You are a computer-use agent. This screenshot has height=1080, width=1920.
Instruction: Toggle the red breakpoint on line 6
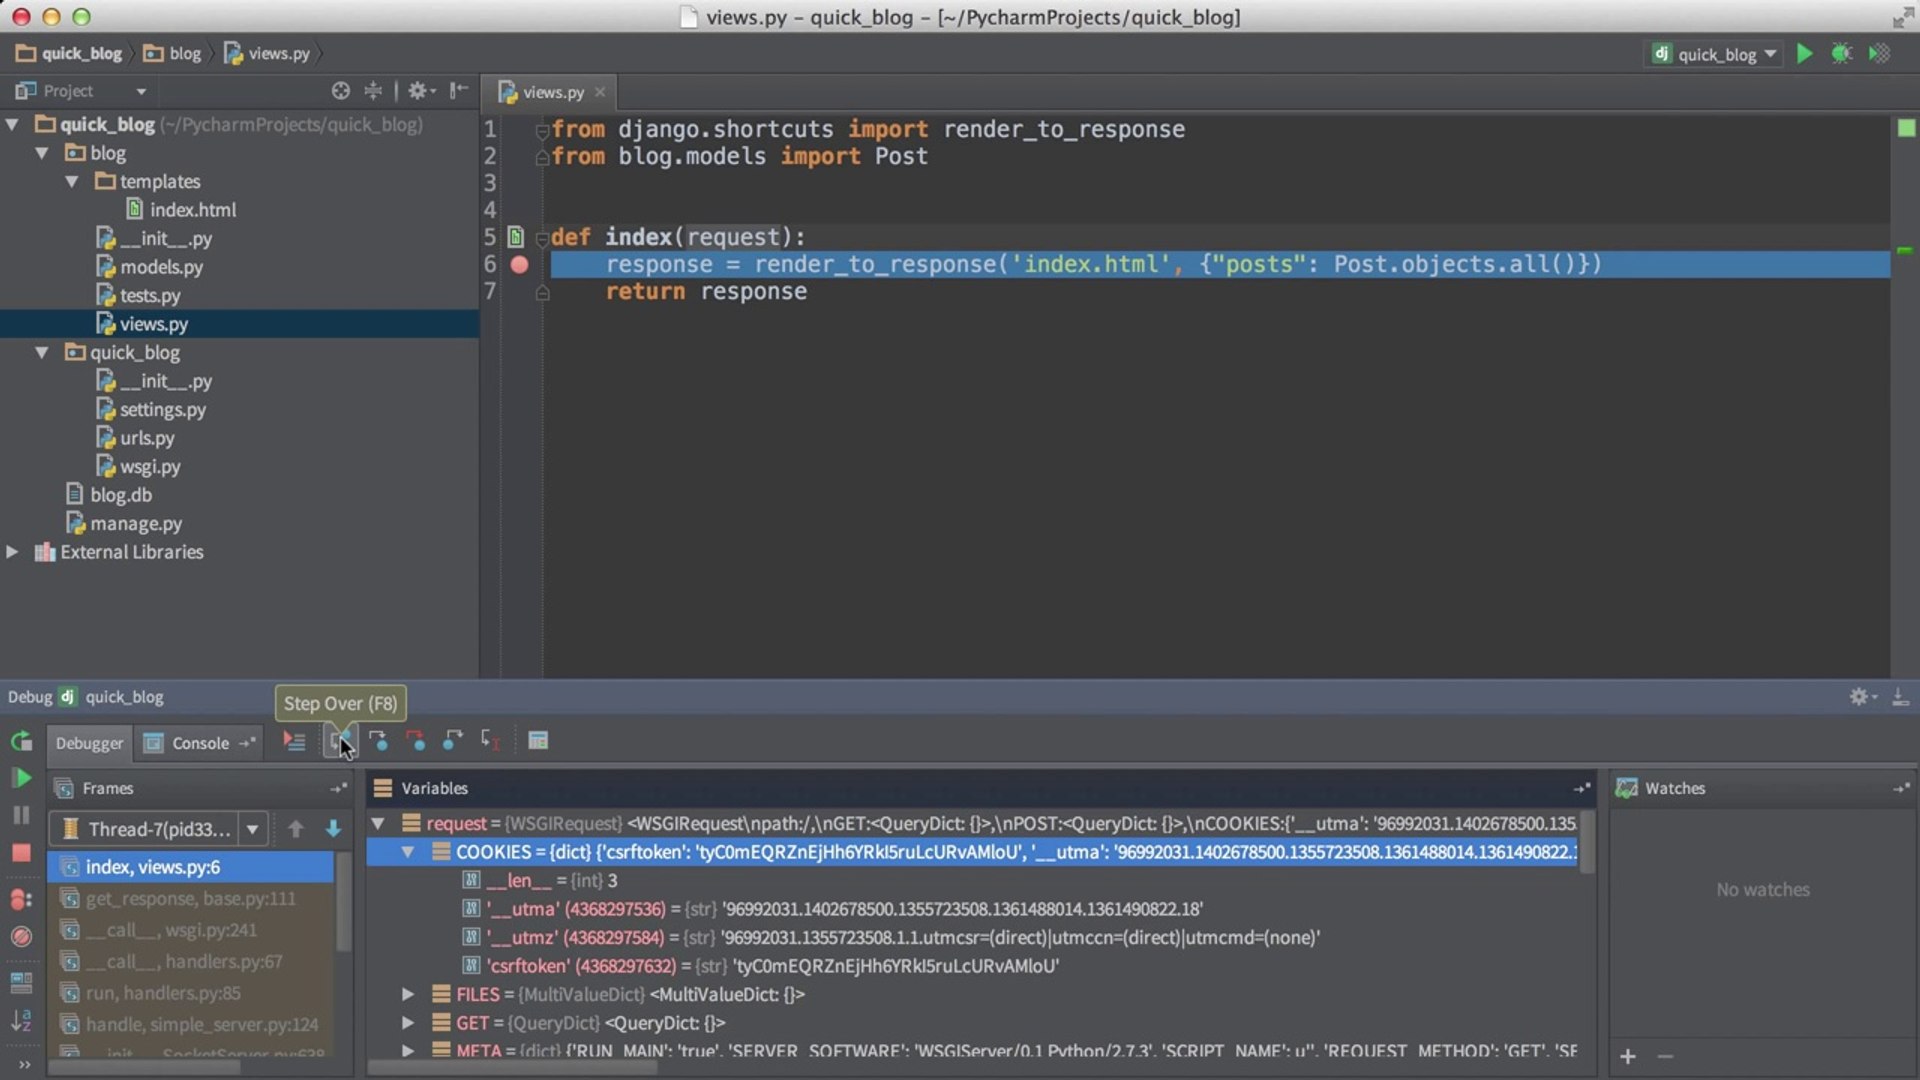(519, 264)
